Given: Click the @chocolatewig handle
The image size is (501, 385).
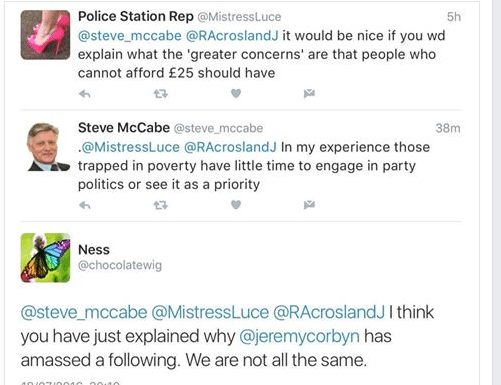Looking at the screenshot, I should [x=120, y=265].
